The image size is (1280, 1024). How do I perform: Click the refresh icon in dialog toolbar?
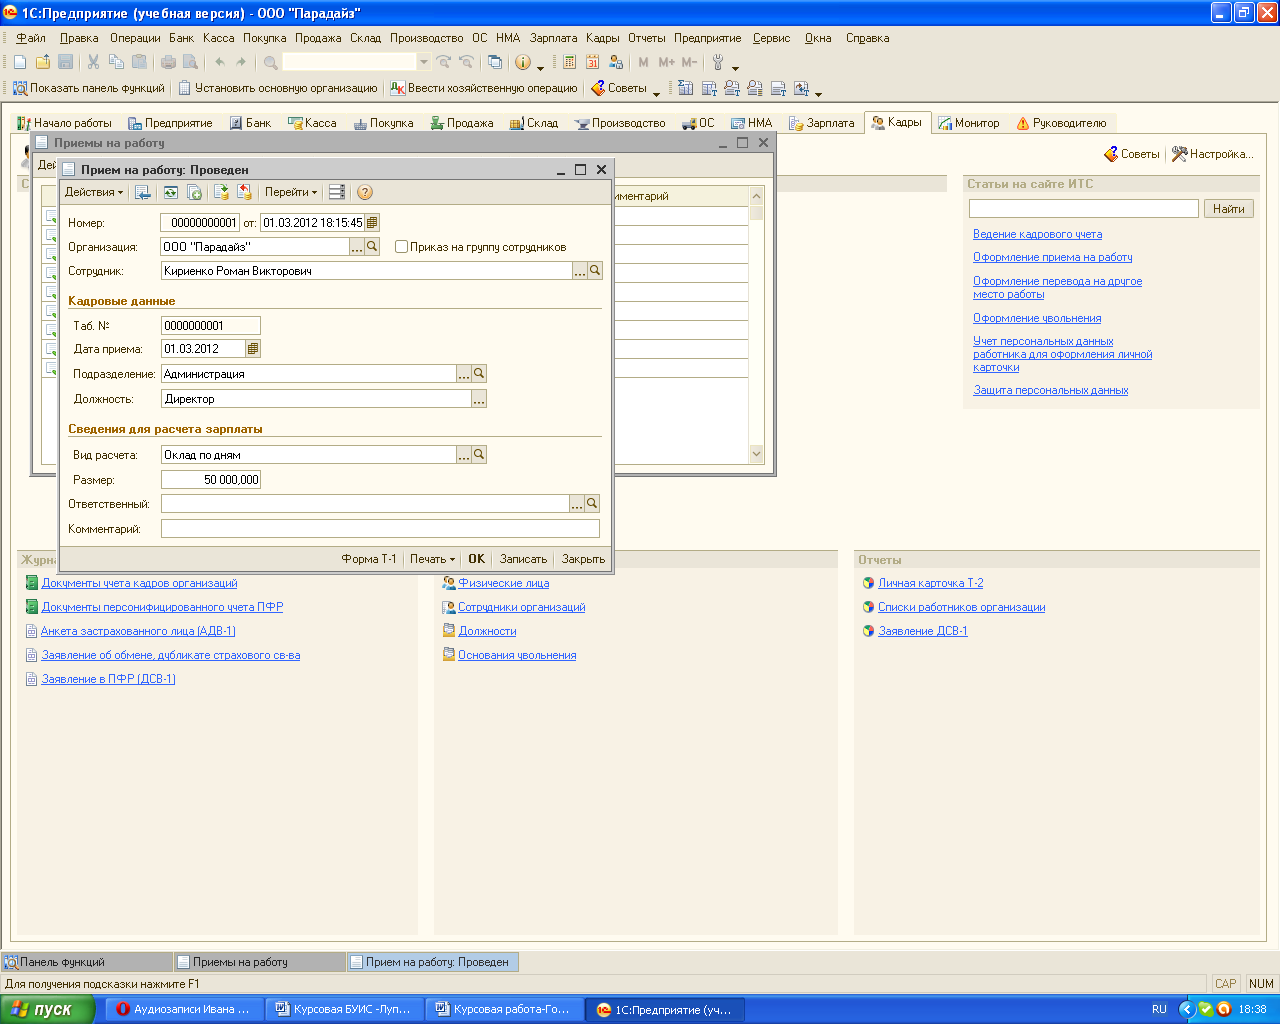(170, 192)
